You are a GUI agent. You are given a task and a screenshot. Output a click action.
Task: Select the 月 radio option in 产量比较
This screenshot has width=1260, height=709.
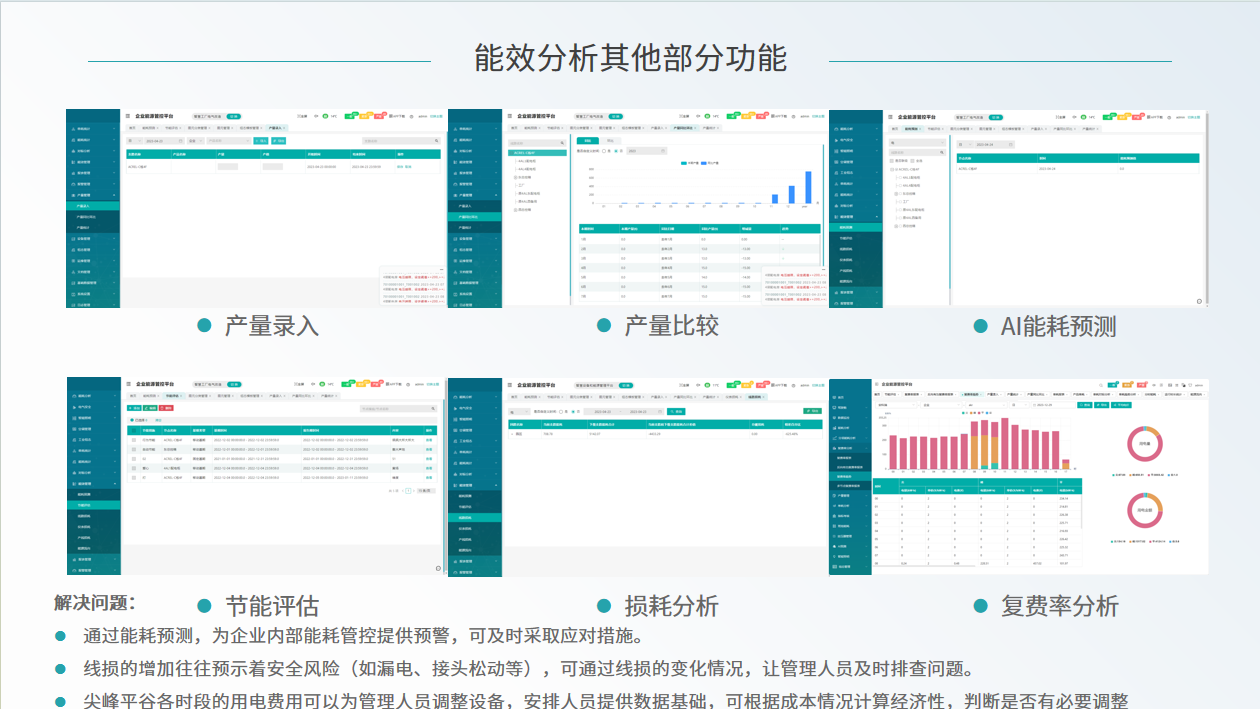tap(603, 151)
